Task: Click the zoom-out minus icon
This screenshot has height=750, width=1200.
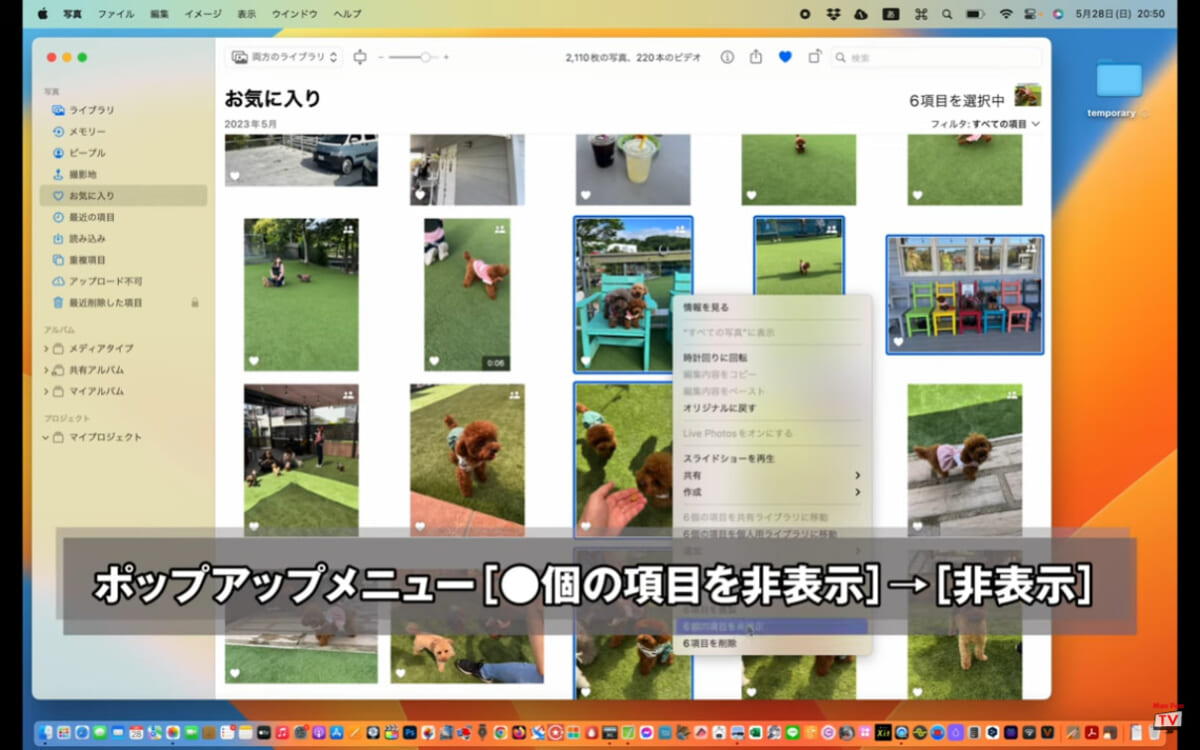Action: coord(381,57)
